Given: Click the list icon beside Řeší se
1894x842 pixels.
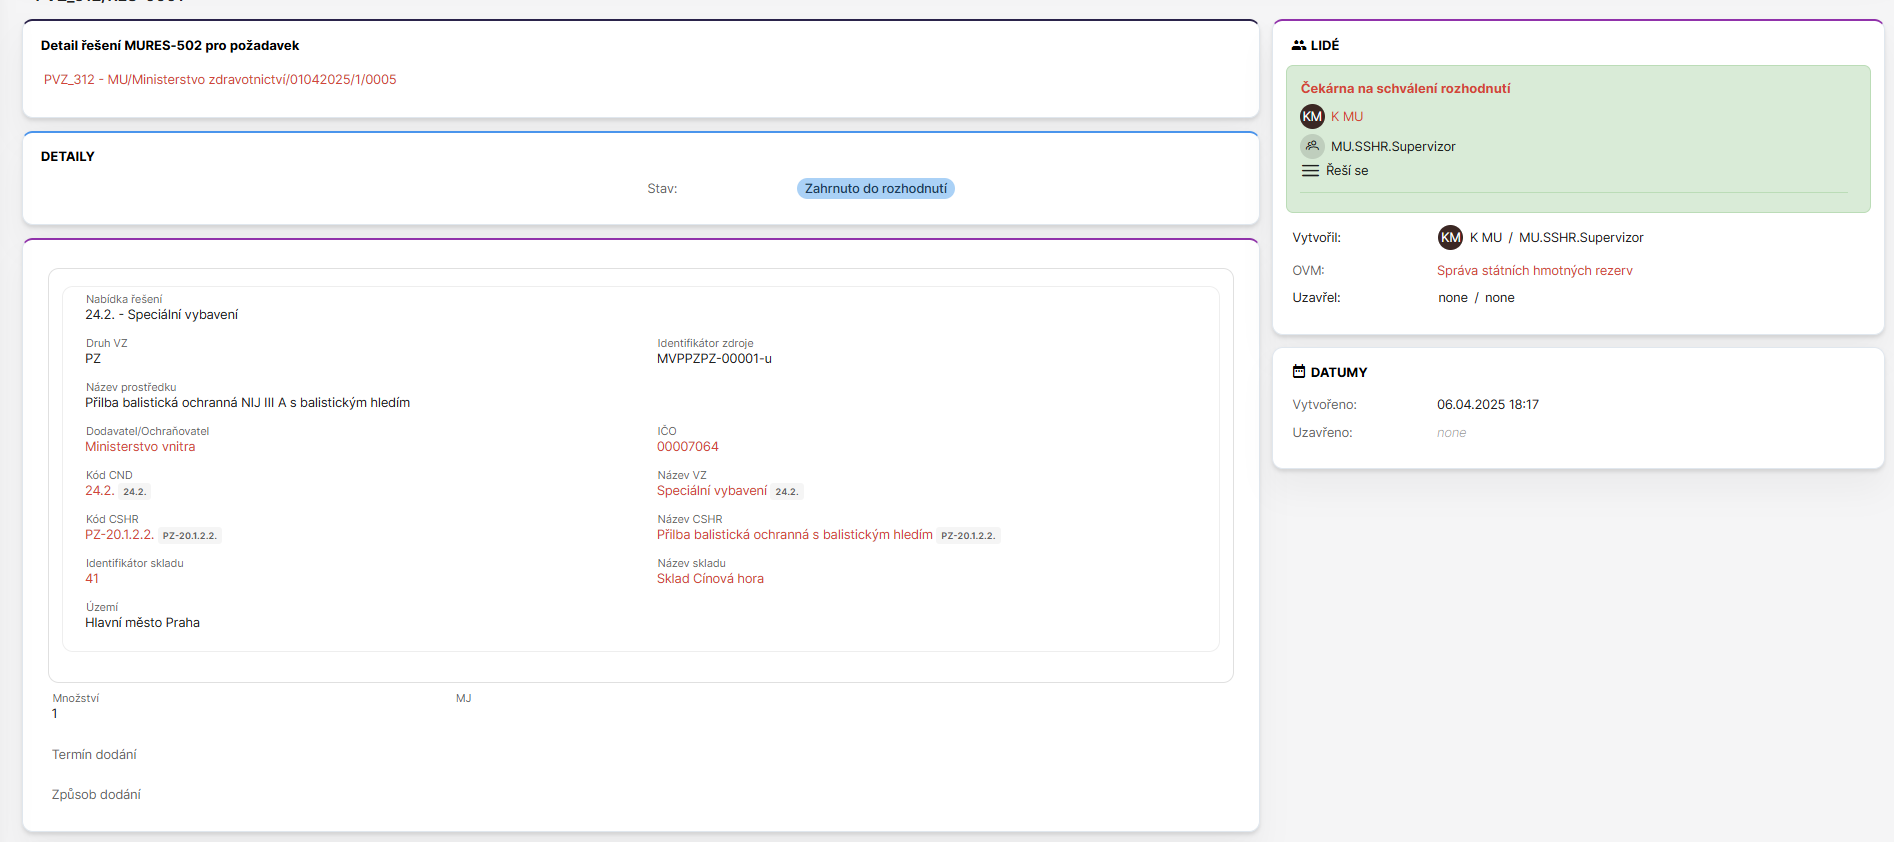Looking at the screenshot, I should click(x=1310, y=171).
